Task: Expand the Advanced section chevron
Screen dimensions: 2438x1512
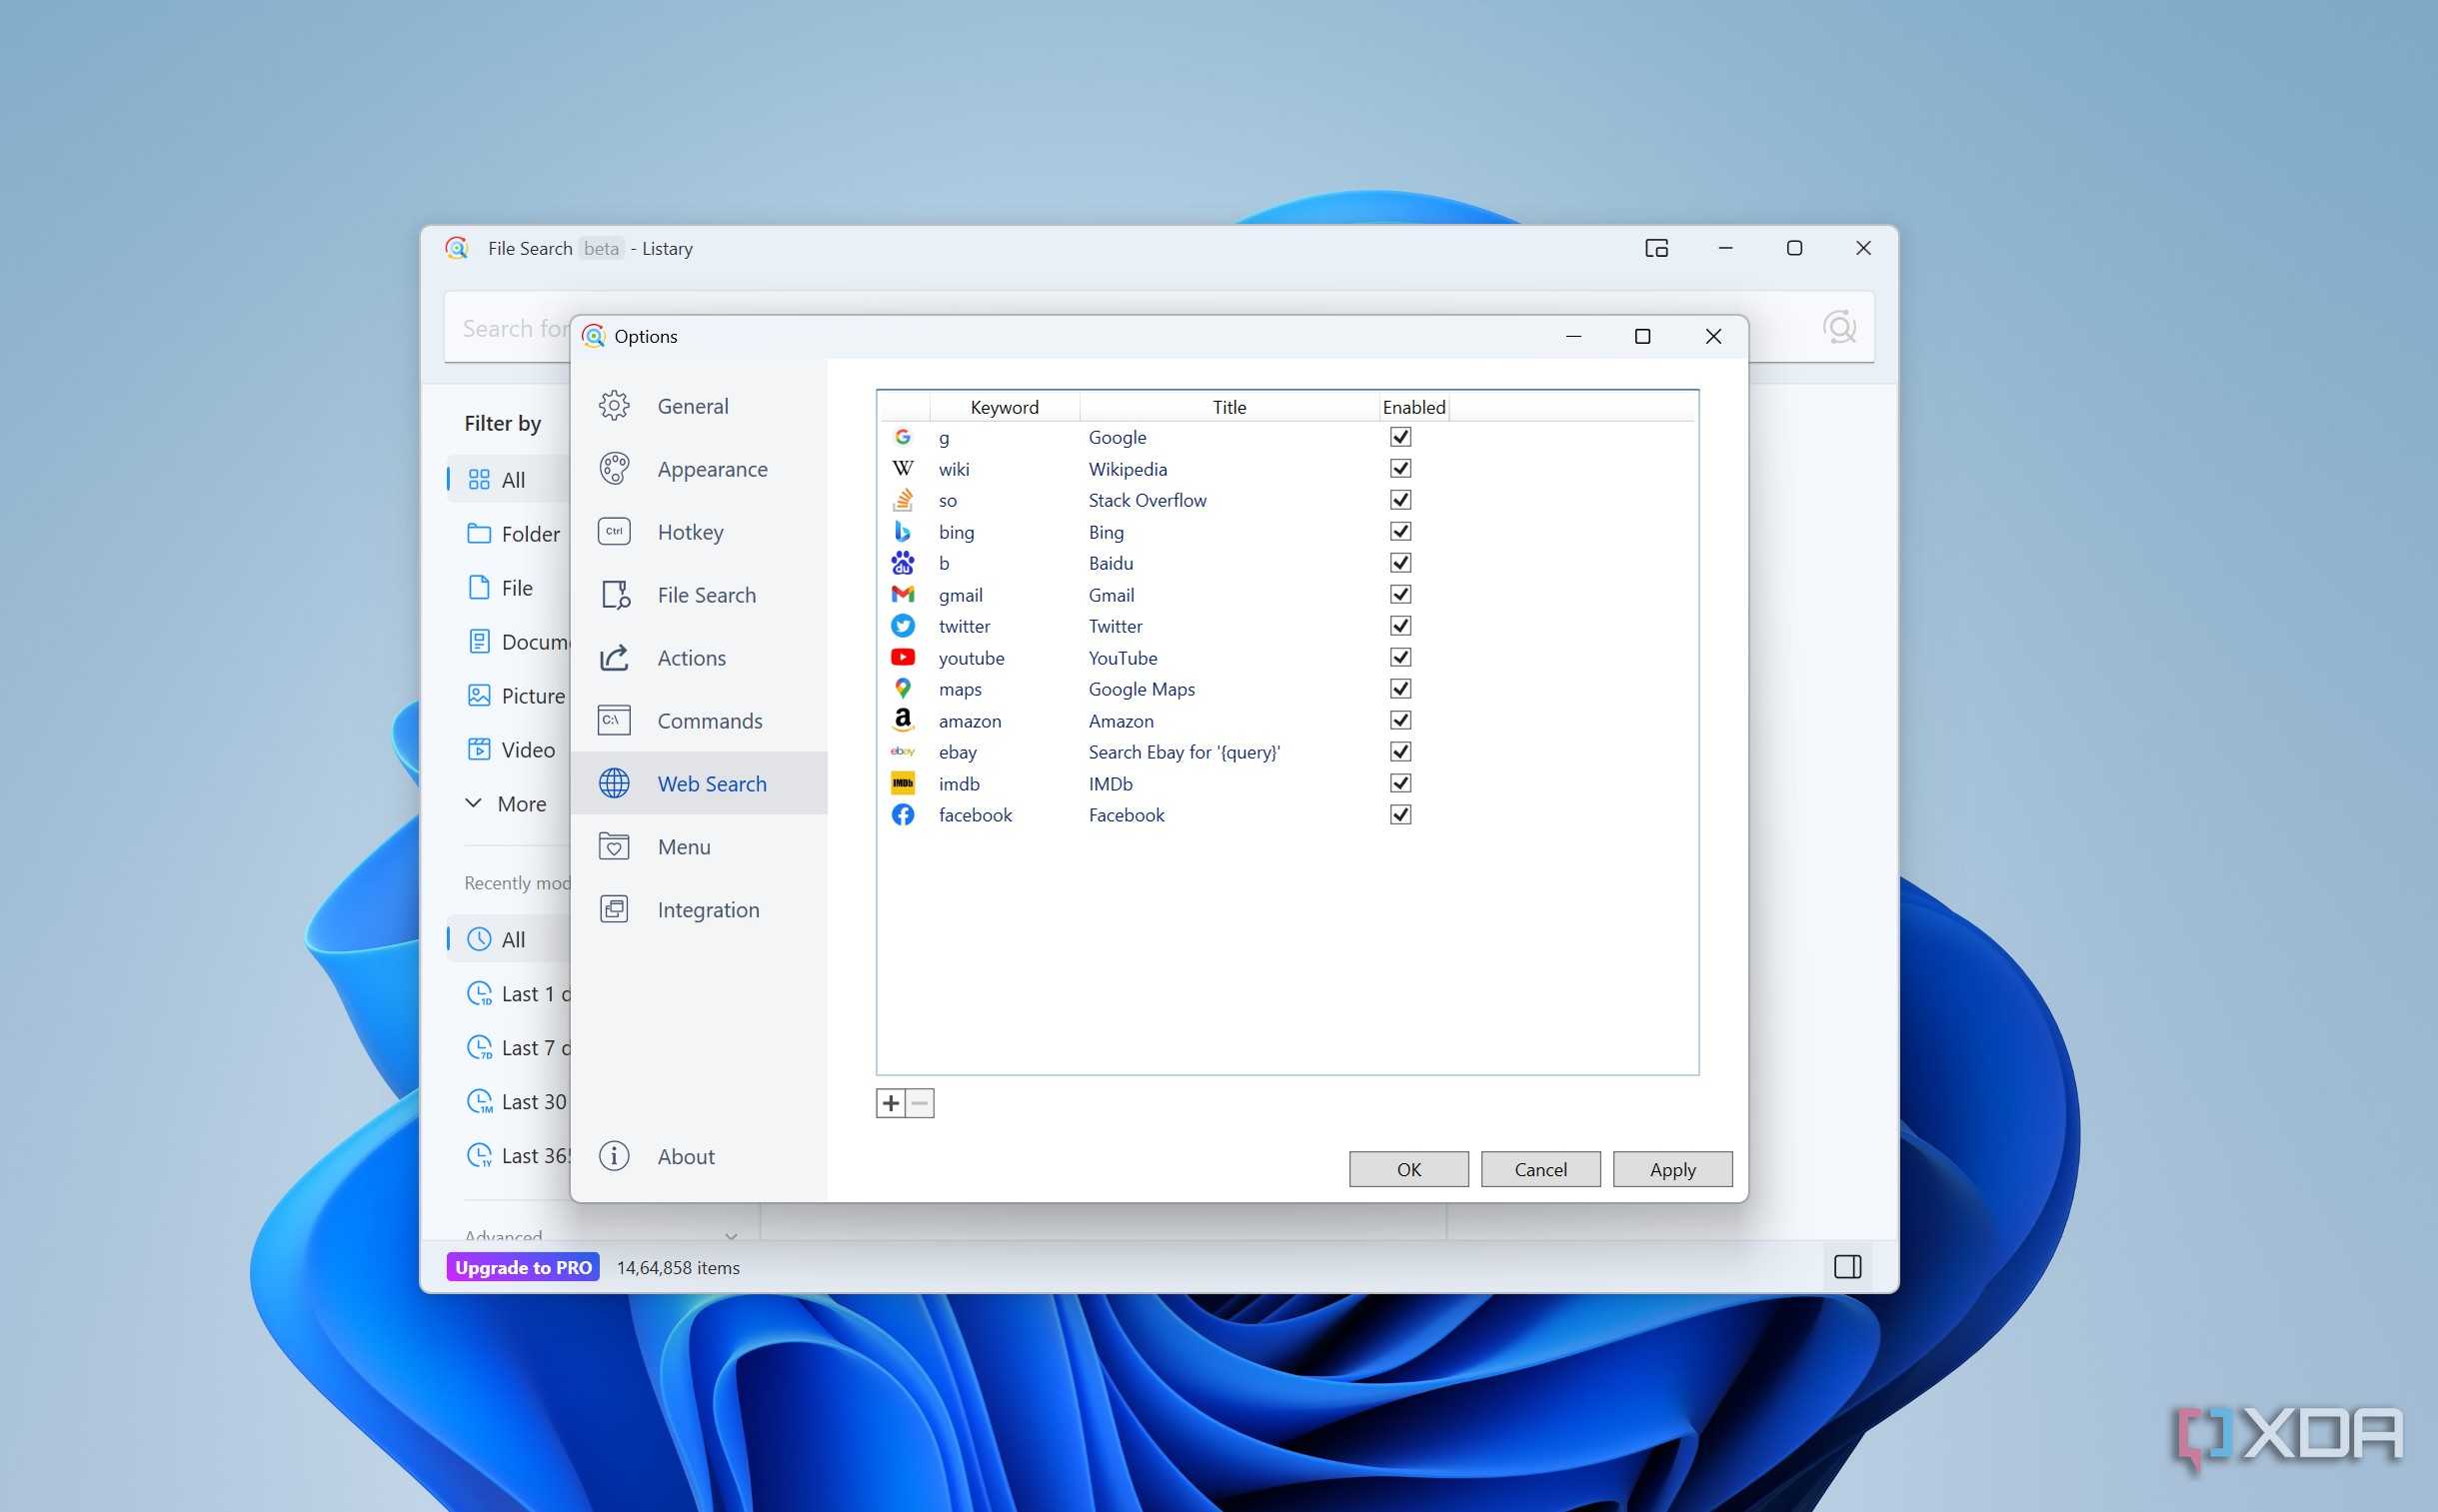Action: [x=731, y=1236]
